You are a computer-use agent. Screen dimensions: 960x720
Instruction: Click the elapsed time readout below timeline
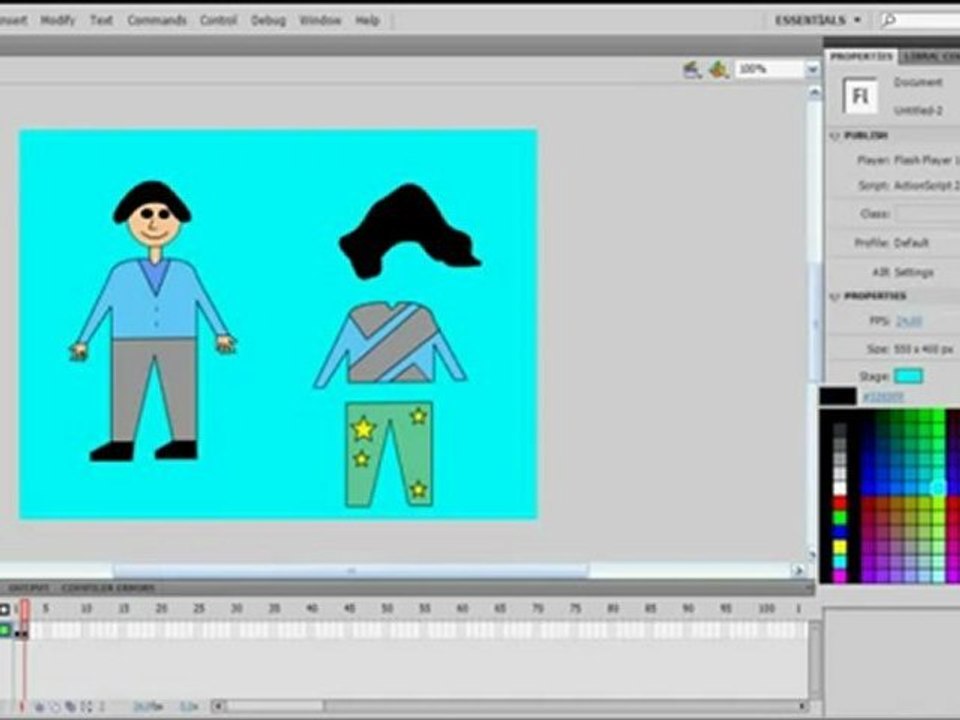click(189, 707)
